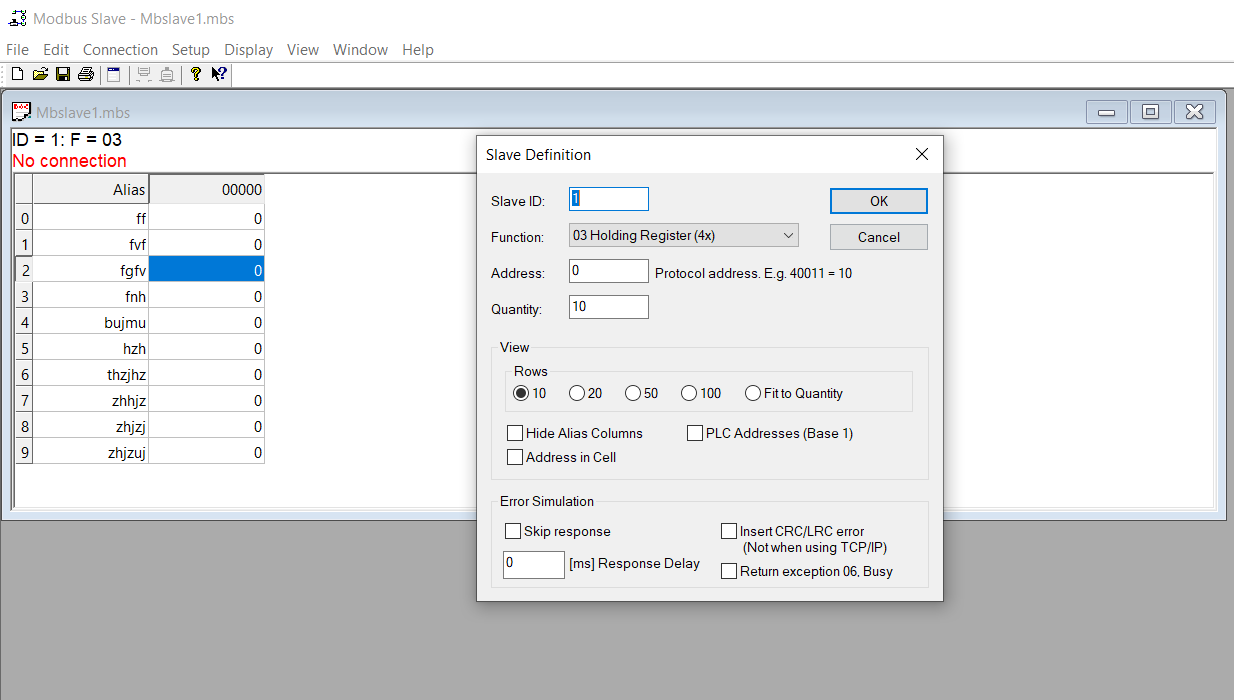Create a new Modbus Slave file
The image size is (1234, 700).
[x=16, y=73]
